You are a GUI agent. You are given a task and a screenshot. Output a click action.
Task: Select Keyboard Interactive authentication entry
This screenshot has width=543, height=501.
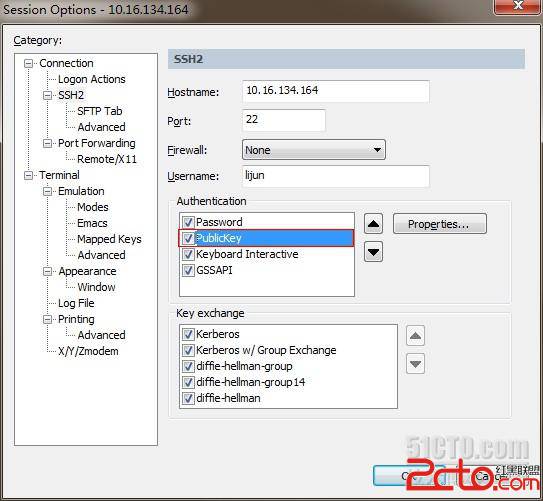click(x=247, y=254)
